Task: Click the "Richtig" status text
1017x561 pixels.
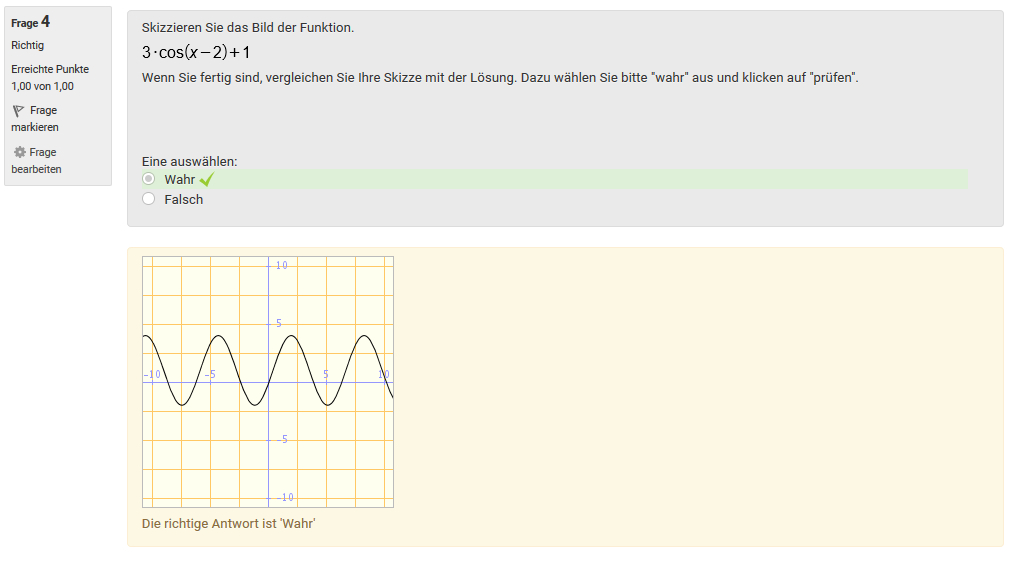Action: [x=28, y=45]
